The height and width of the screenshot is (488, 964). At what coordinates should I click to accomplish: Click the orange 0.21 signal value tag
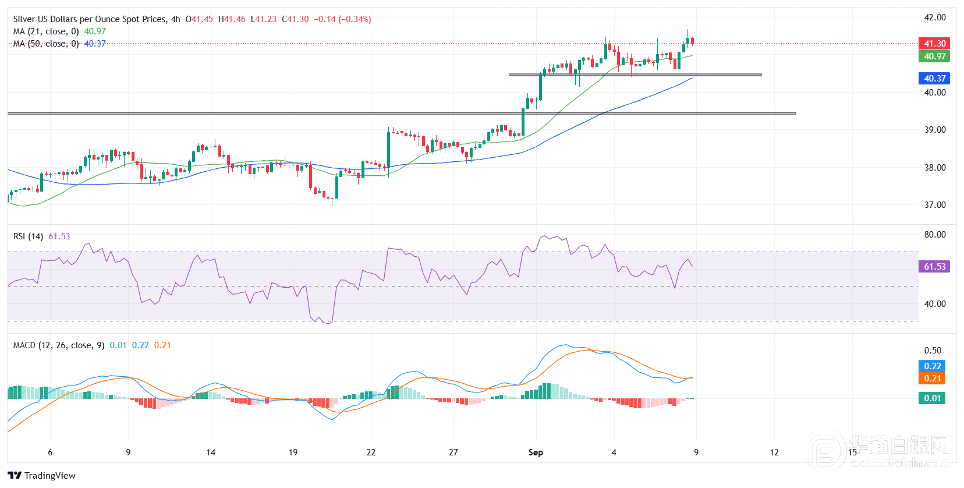pos(934,379)
